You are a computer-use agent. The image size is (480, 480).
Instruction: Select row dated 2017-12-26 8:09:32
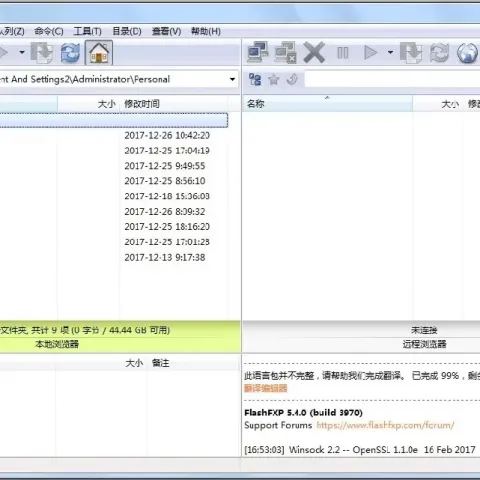point(114,212)
